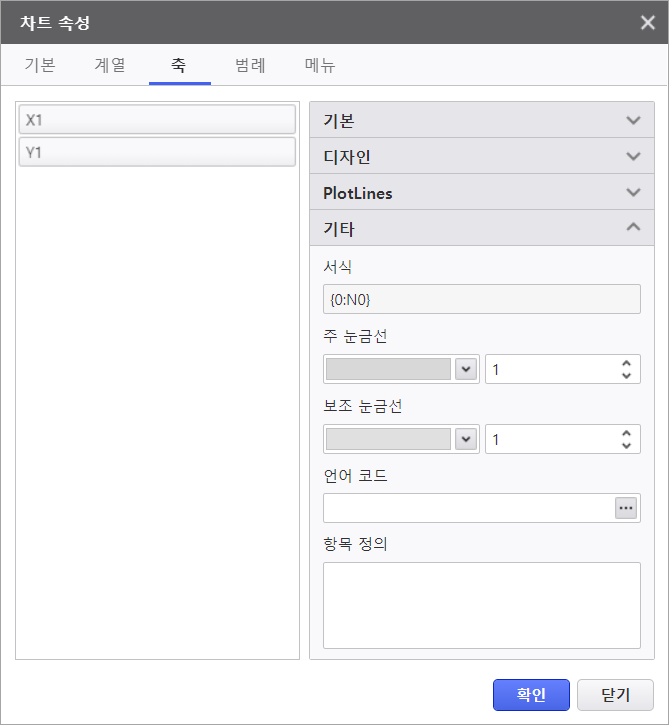
Task: Open the 범례 tab
Action: [x=250, y=66]
